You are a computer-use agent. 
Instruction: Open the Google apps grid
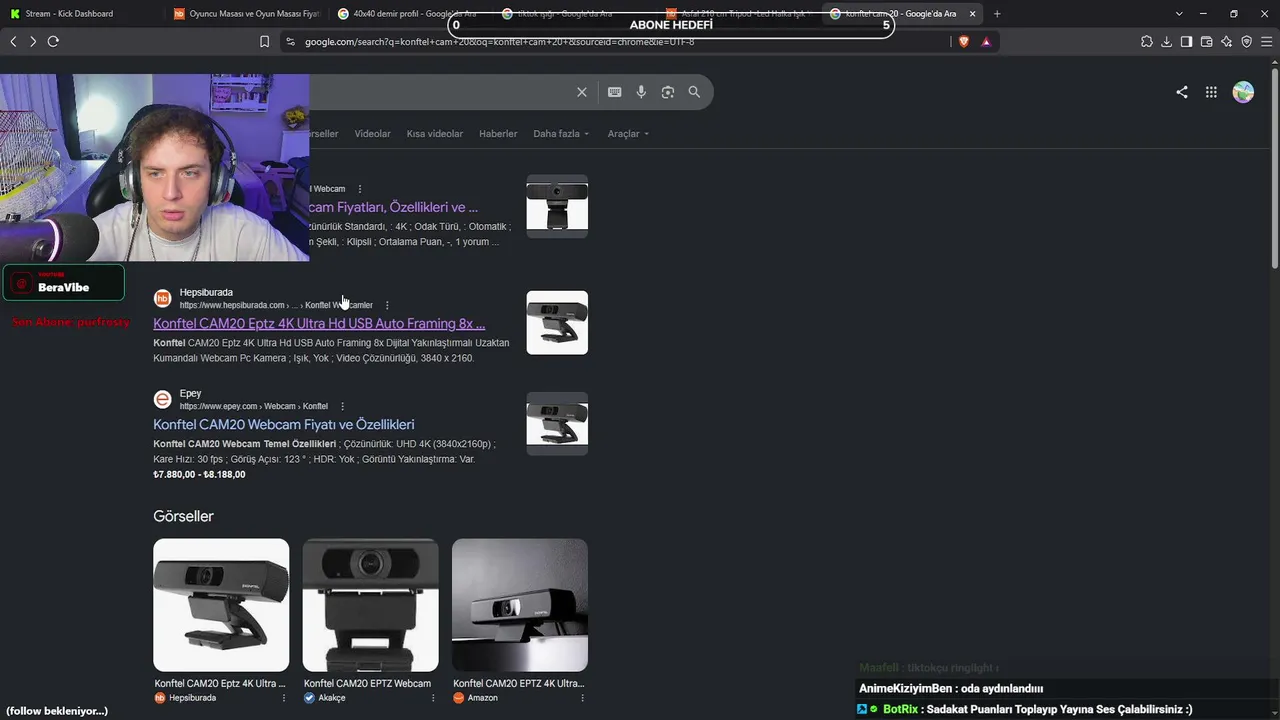1211,92
